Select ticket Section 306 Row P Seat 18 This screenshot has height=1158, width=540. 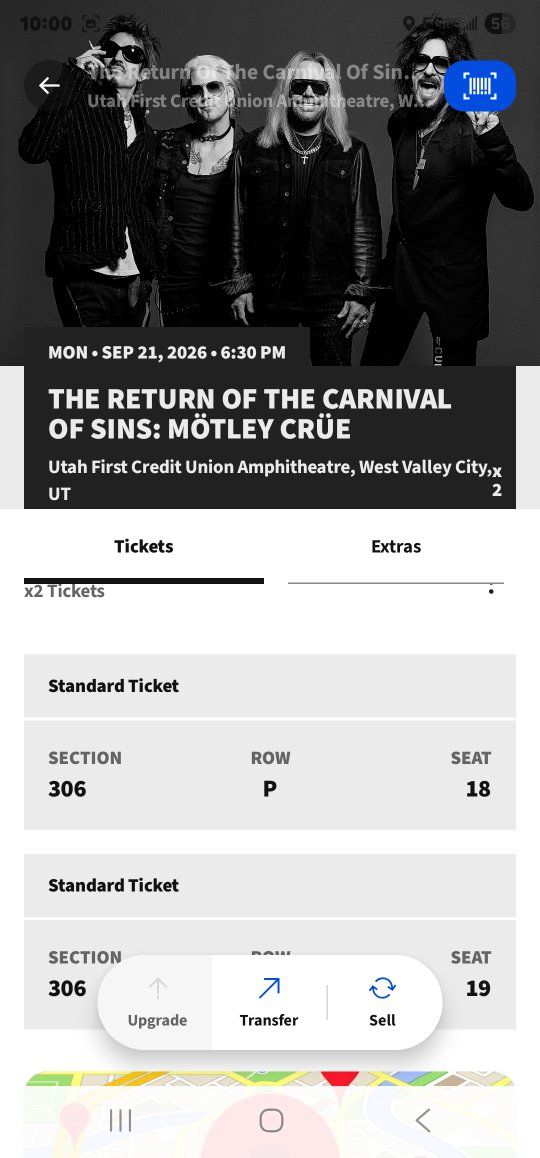(x=270, y=775)
